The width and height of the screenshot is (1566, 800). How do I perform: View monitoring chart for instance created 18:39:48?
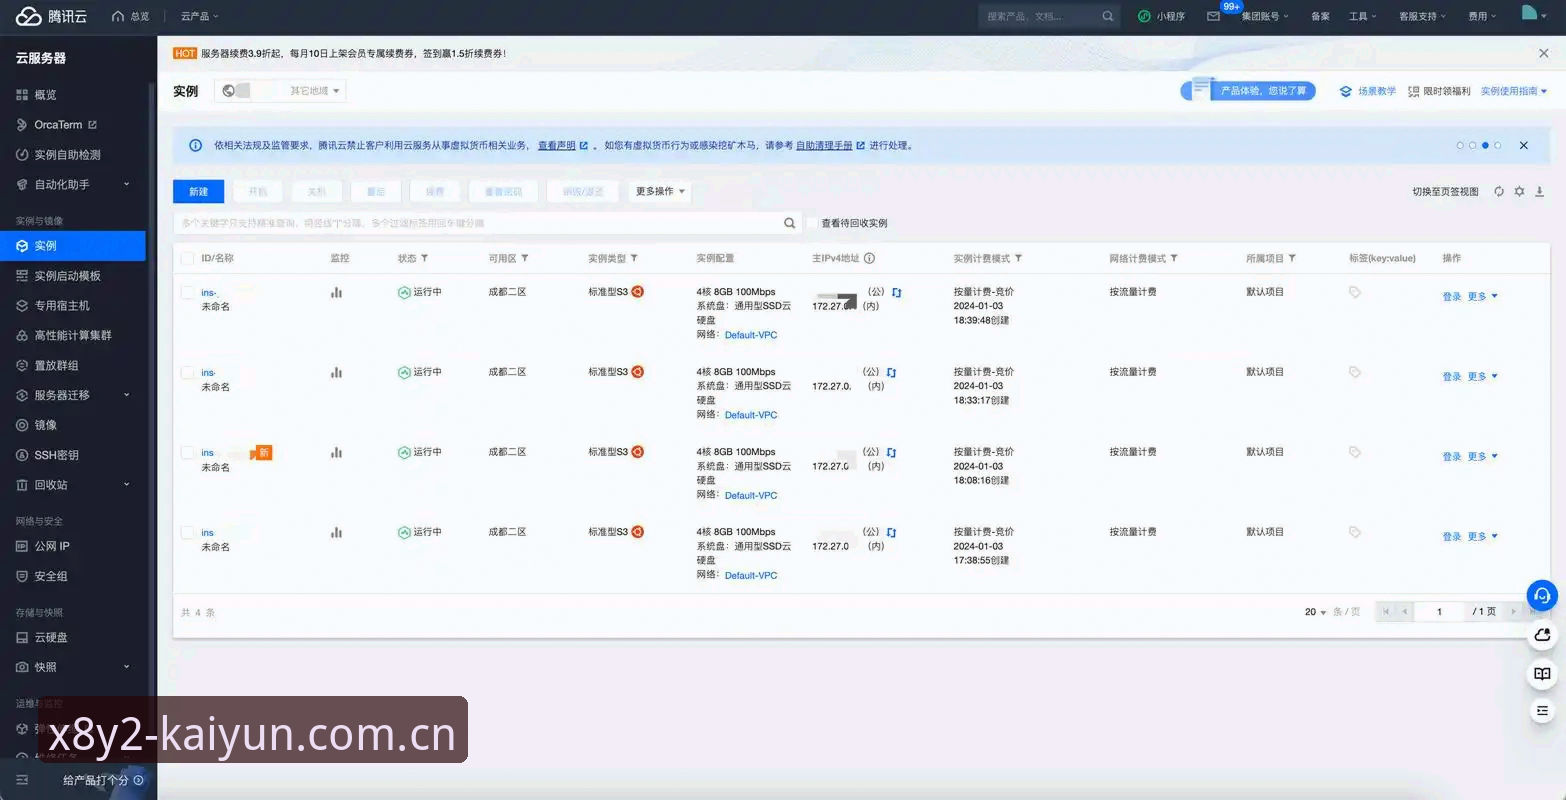coord(336,292)
